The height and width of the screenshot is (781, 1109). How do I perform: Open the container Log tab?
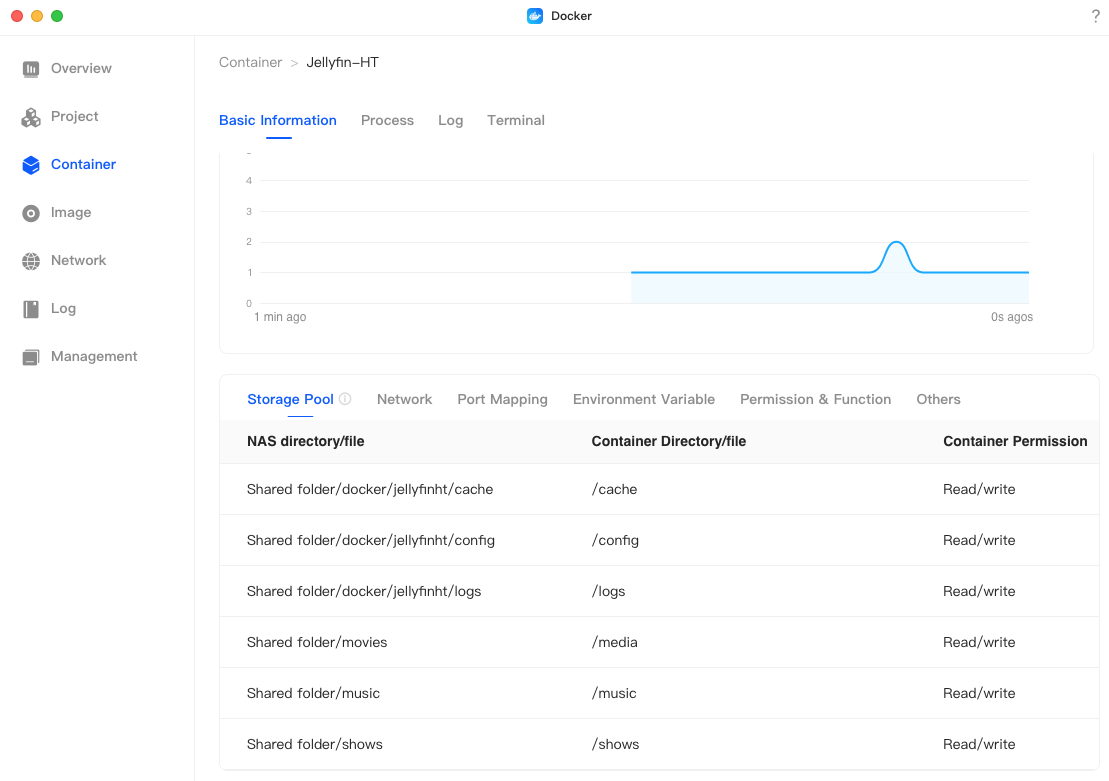[x=450, y=120]
